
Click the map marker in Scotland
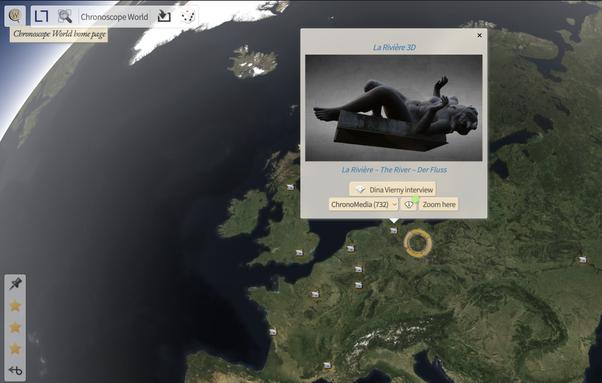290,187
